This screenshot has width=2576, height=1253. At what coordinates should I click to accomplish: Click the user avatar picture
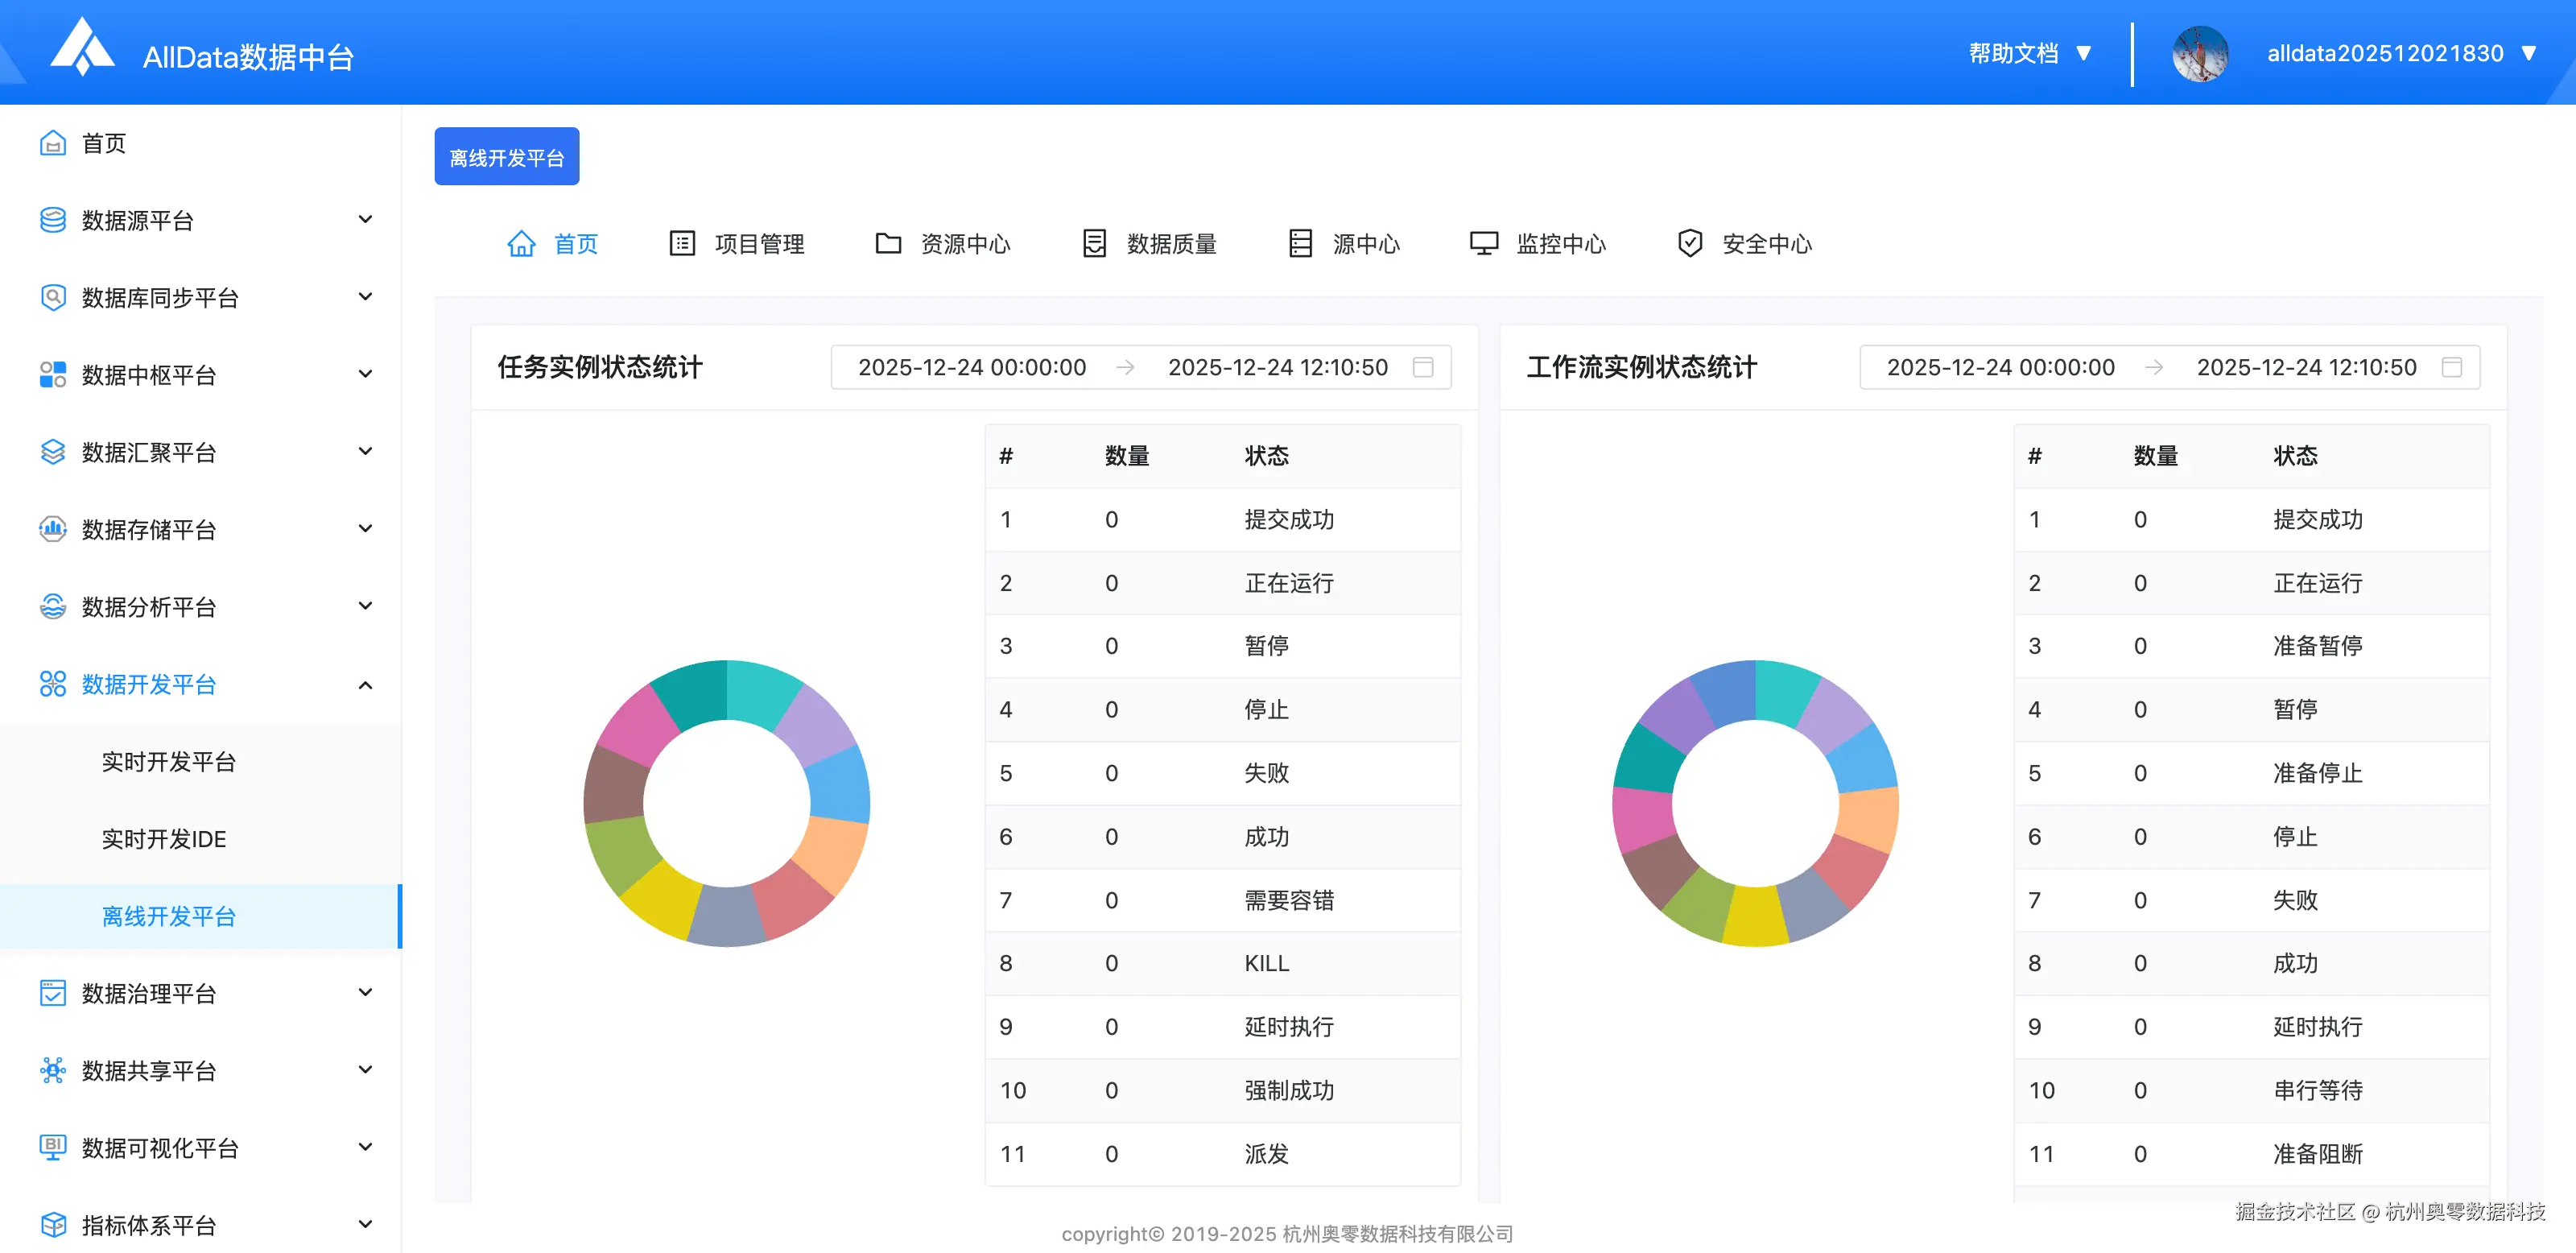coord(2199,54)
